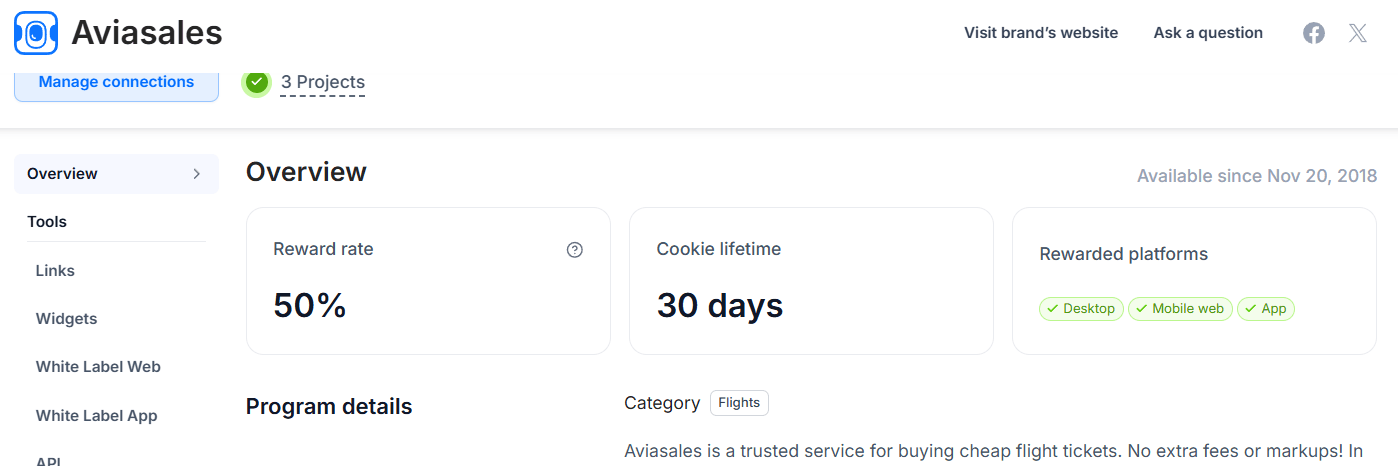
Task: Expand the Overview chevron arrow
Action: [x=197, y=174]
